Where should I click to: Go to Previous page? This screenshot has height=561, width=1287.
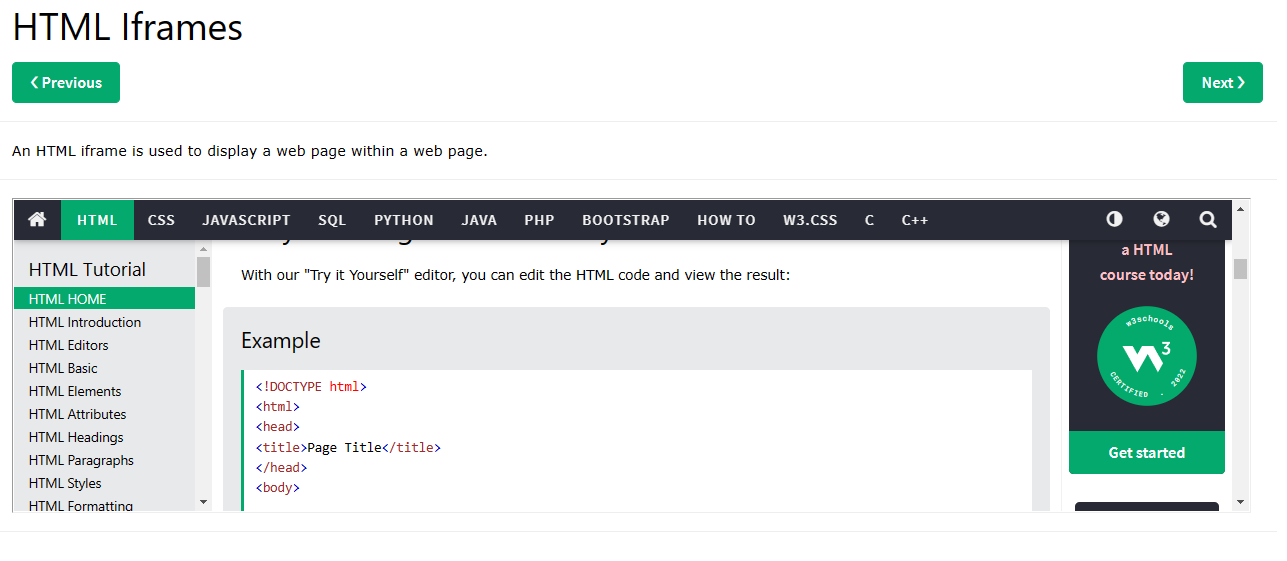66,83
